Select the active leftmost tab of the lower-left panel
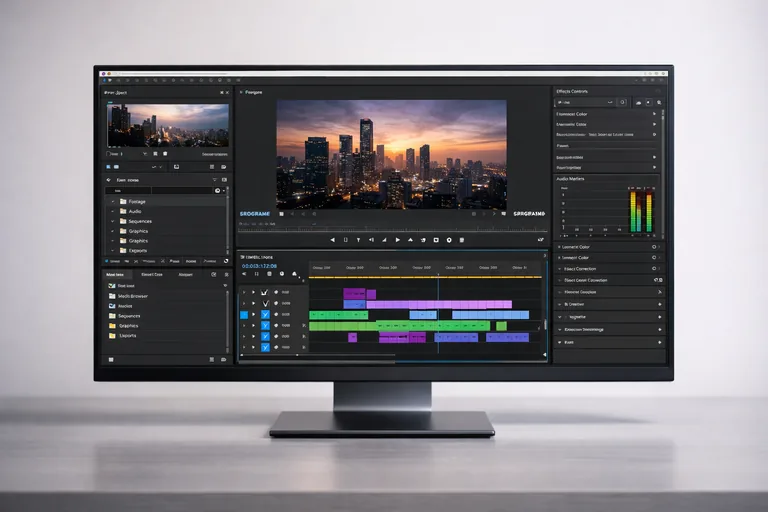 pos(115,274)
